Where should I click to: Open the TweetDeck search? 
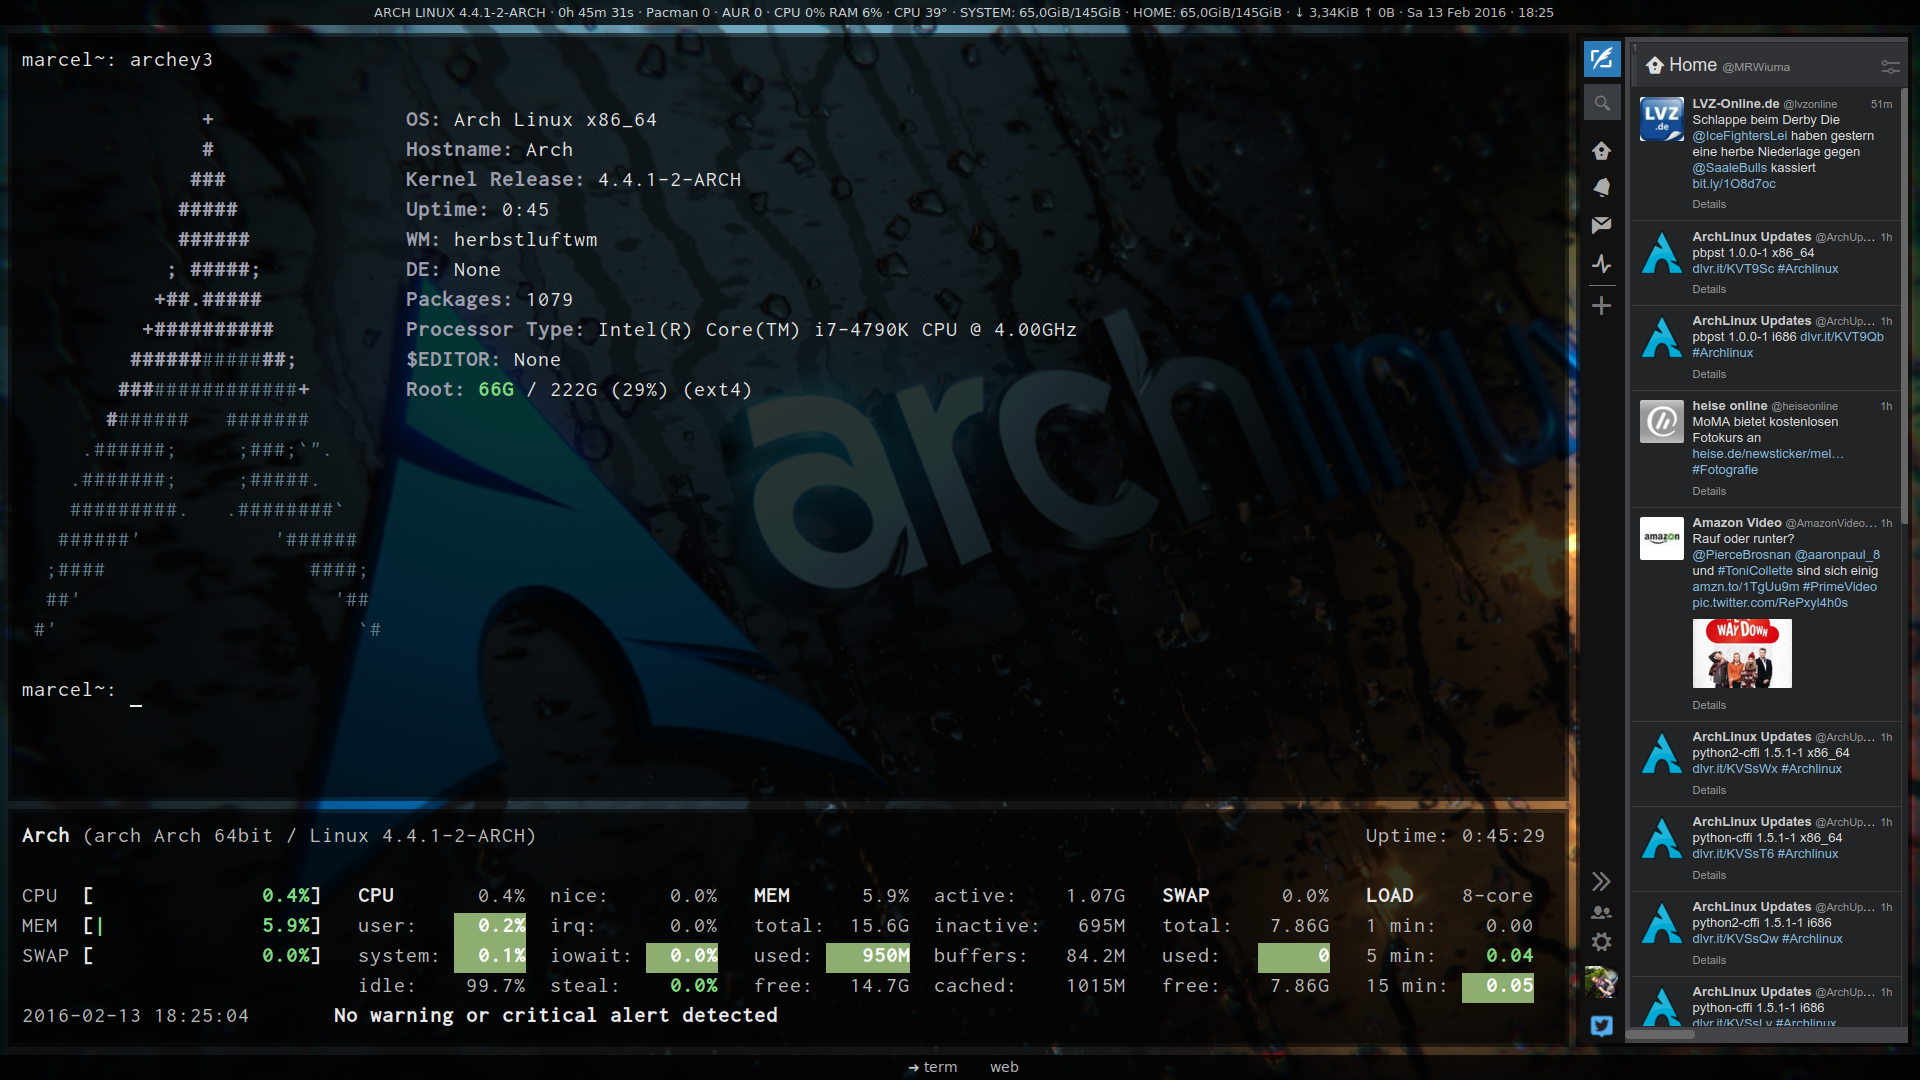(x=1601, y=103)
